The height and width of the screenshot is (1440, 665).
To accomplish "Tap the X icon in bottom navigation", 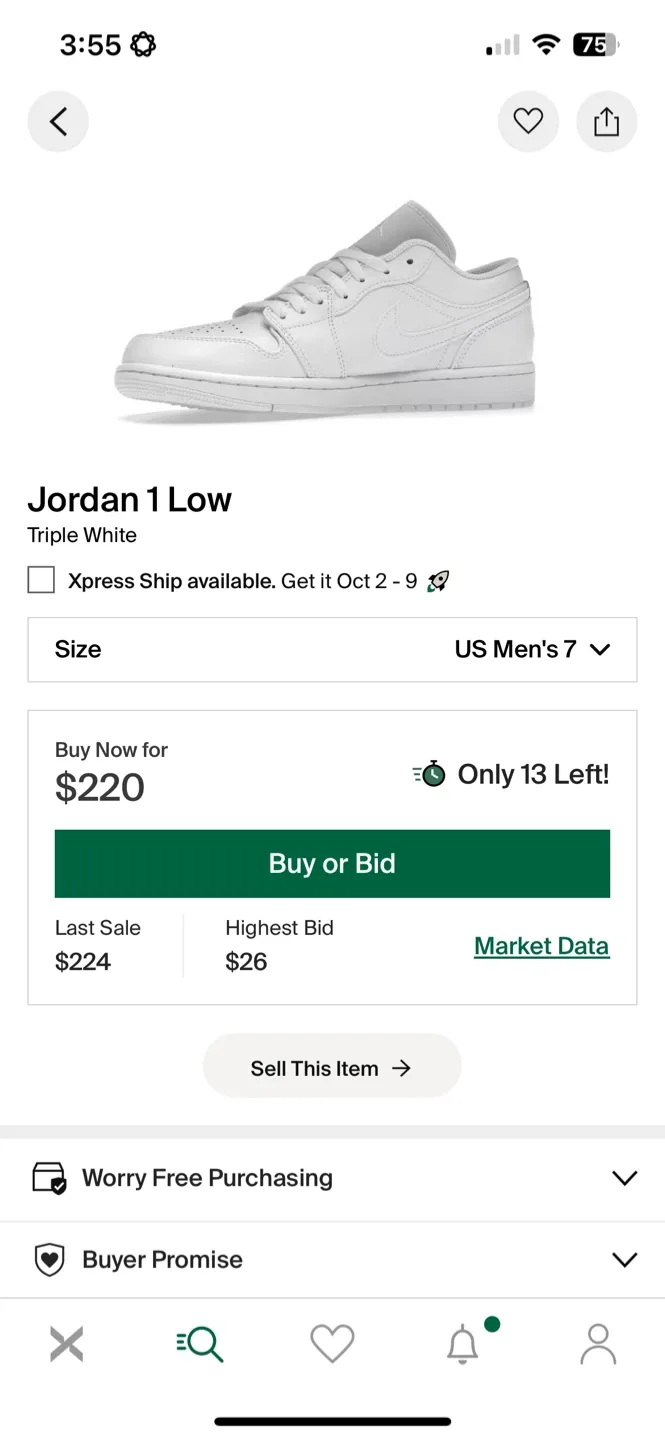I will 66,1344.
